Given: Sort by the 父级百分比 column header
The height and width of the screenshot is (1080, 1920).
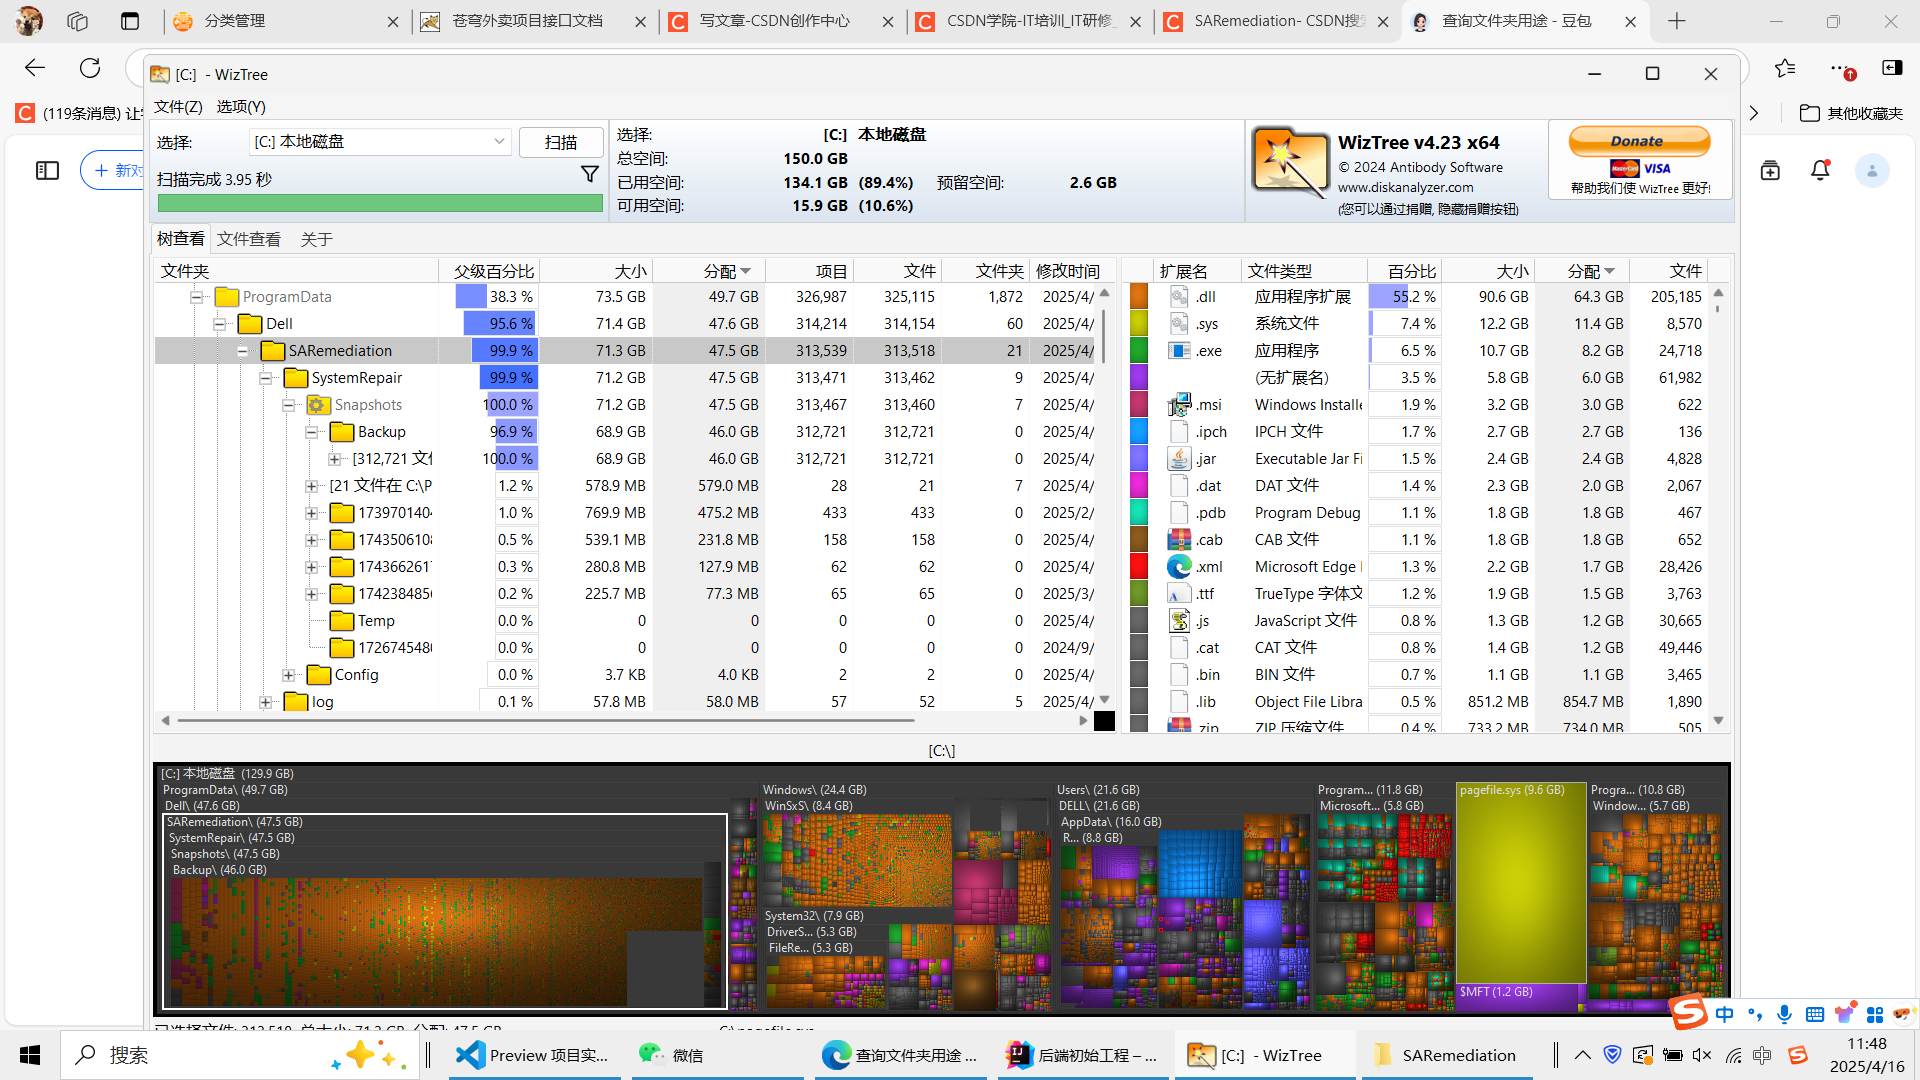Looking at the screenshot, I should [x=493, y=271].
